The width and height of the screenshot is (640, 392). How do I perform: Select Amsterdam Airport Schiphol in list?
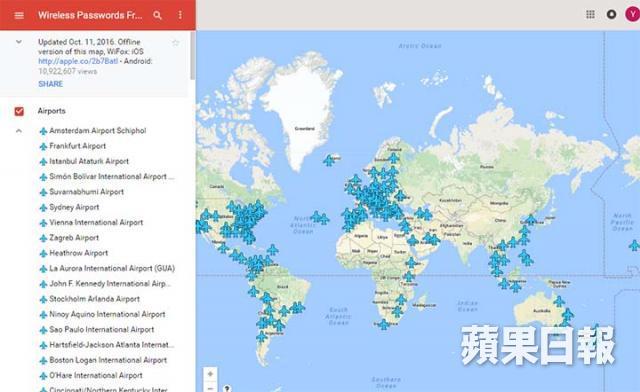[98, 131]
